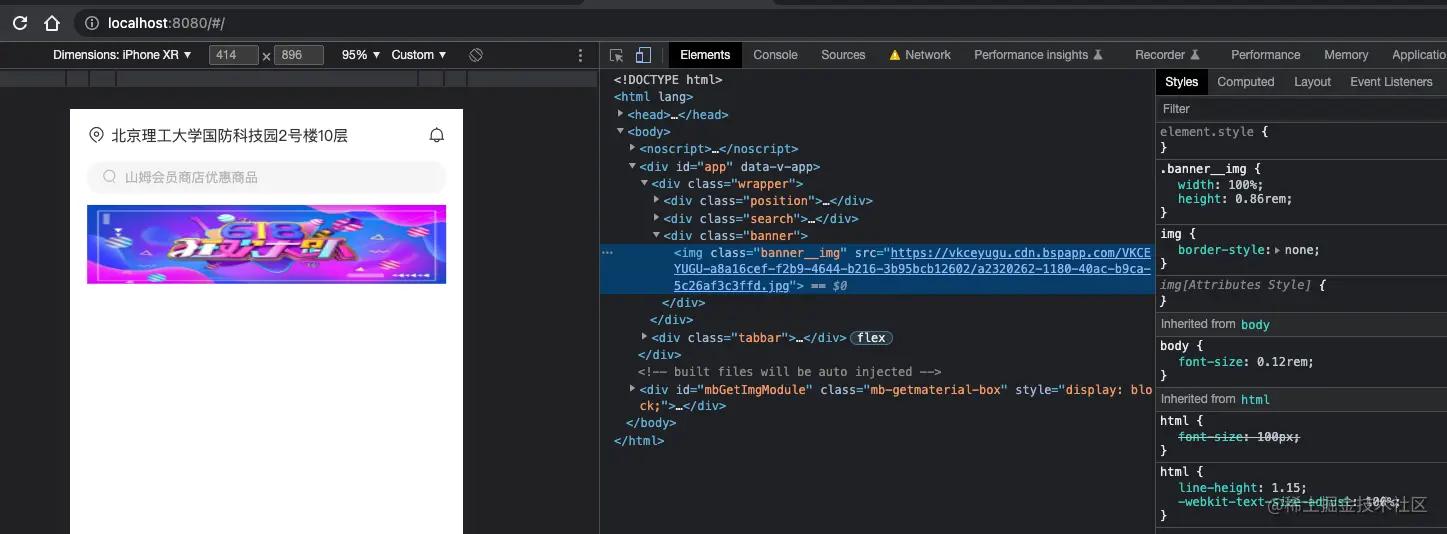Reload the page with the browser refresh icon

pyautogui.click(x=20, y=22)
